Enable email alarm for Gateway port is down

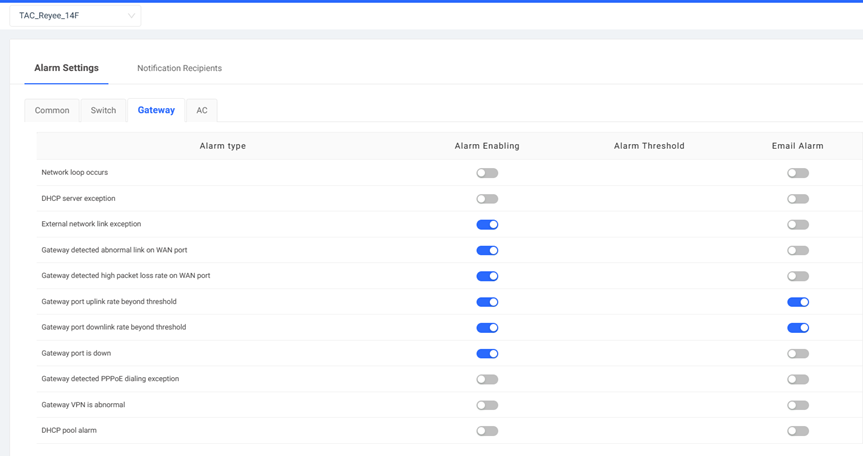[798, 354]
